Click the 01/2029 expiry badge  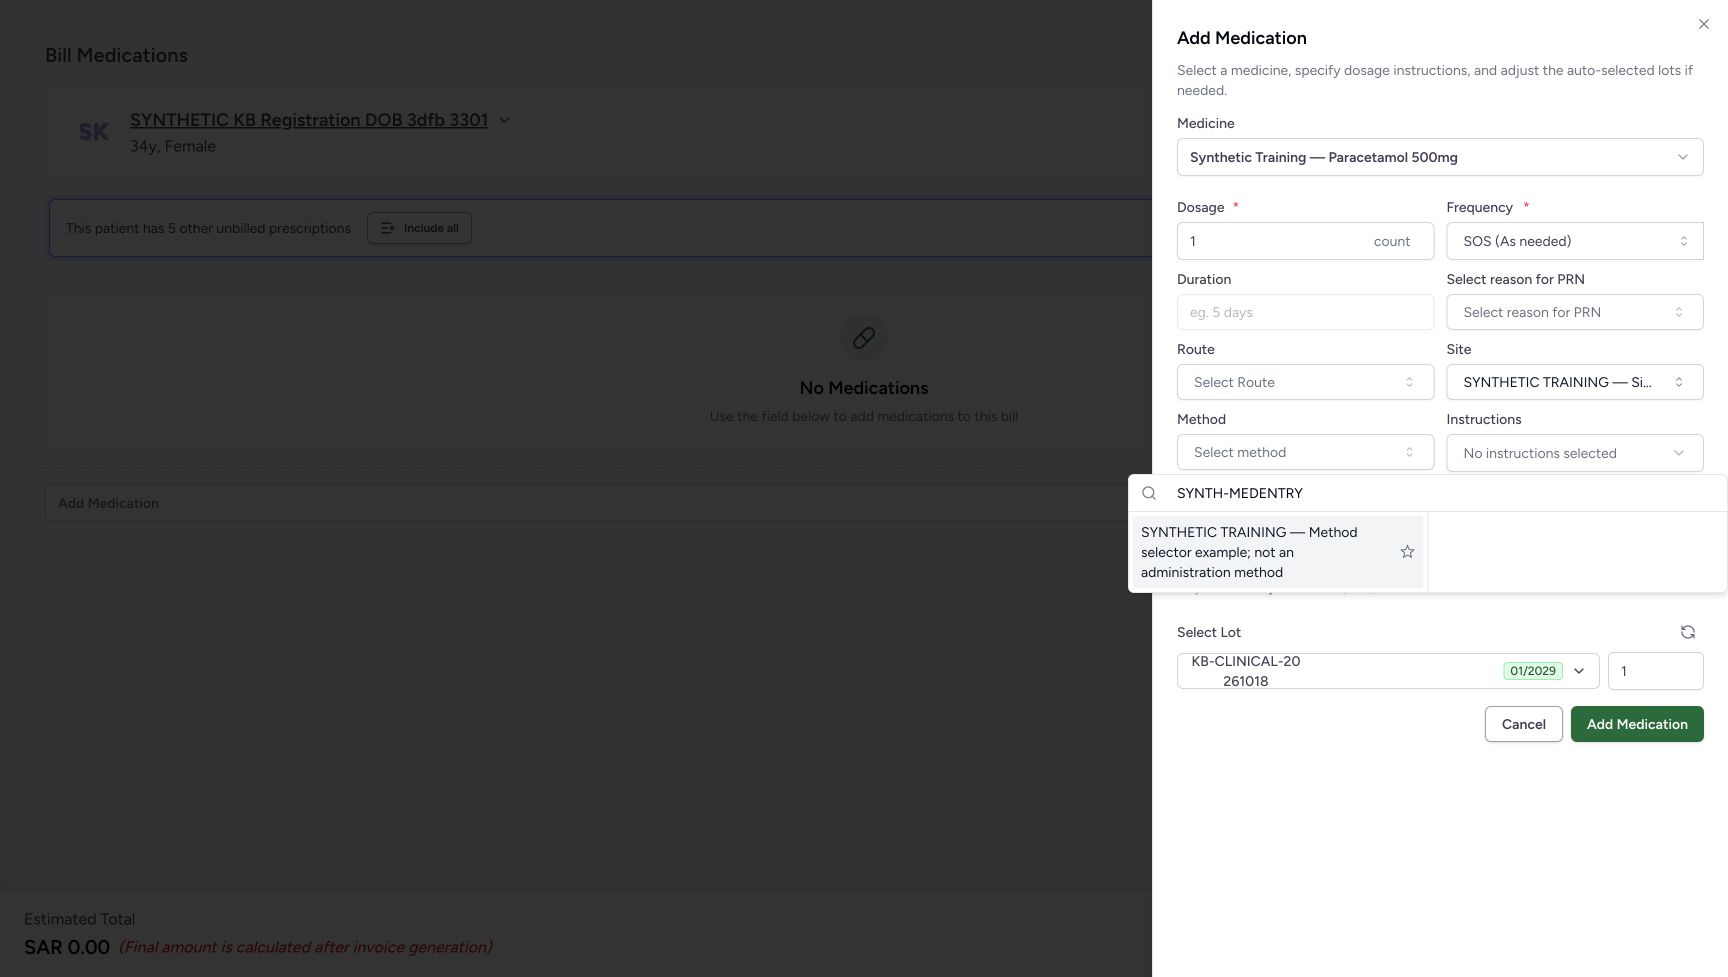tap(1532, 671)
